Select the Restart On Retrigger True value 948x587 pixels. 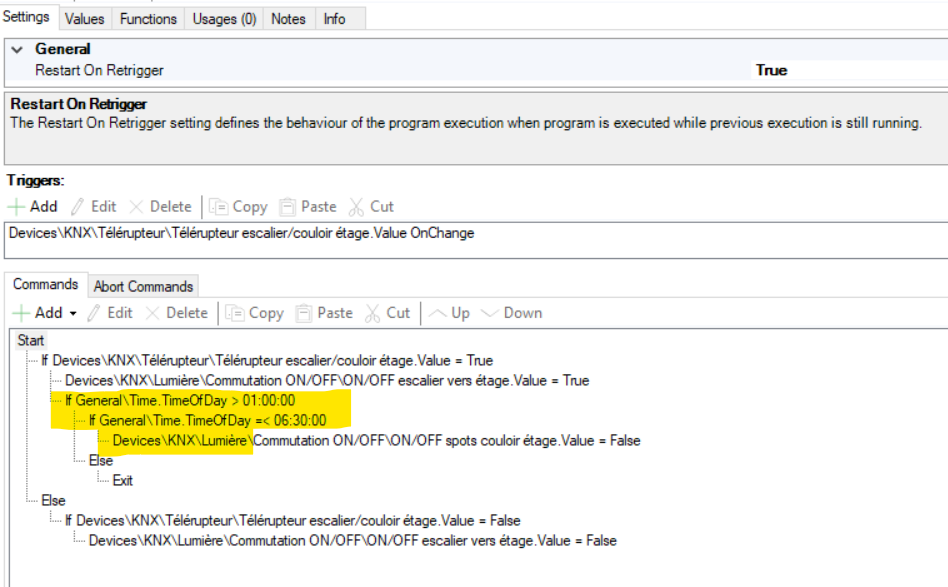tap(771, 70)
